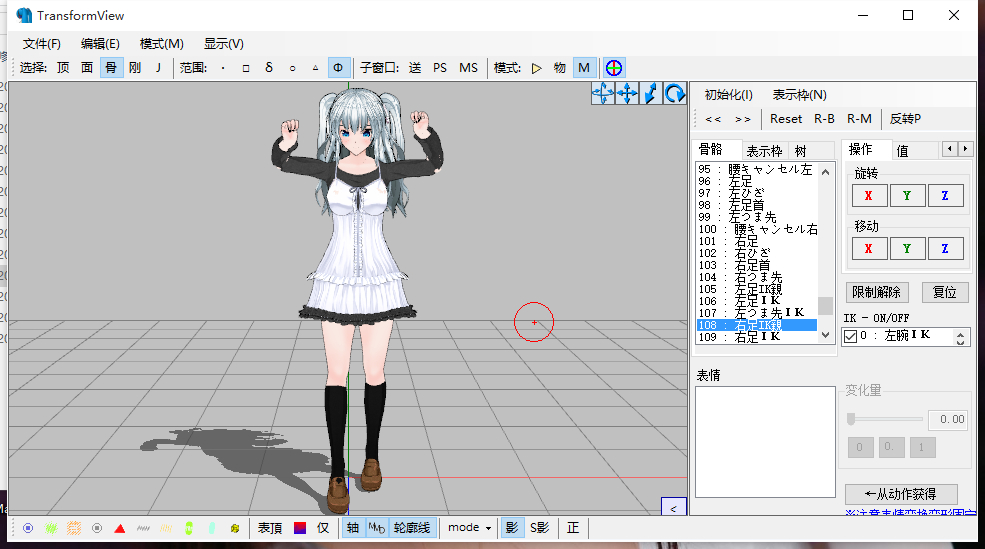The width and height of the screenshot is (985, 549).
Task: Switch to the 表示枠 tab in bone panel
Action: 764,151
